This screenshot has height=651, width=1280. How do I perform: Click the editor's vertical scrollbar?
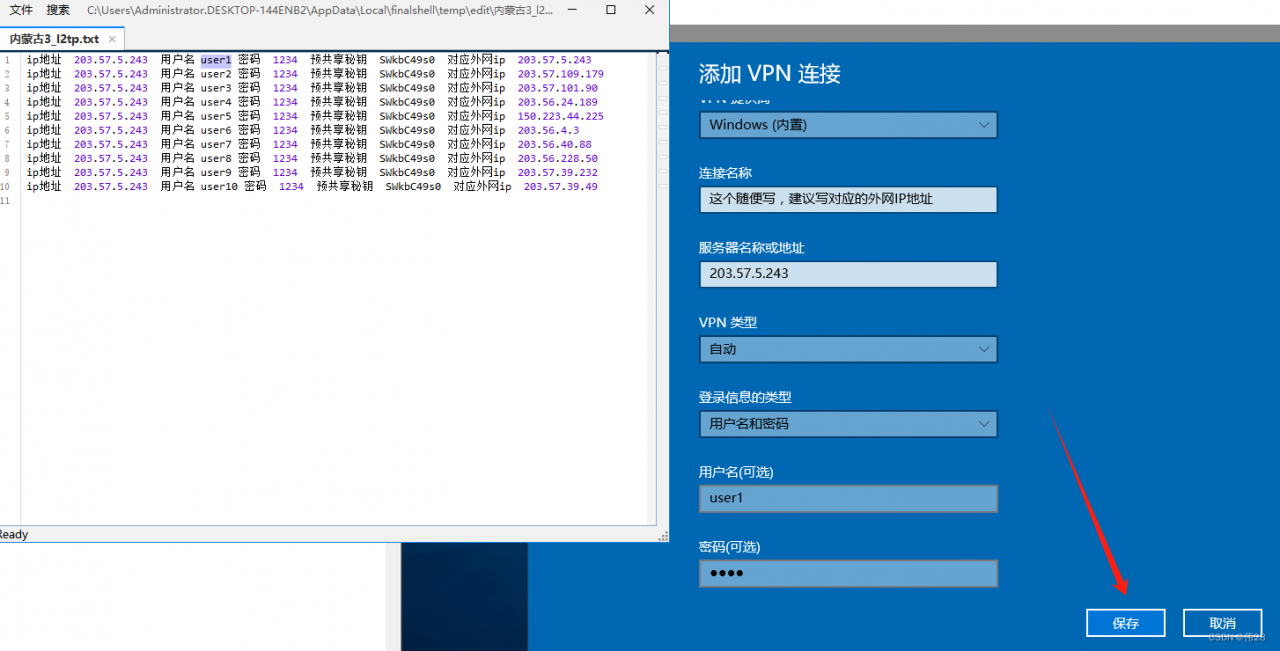point(662,290)
